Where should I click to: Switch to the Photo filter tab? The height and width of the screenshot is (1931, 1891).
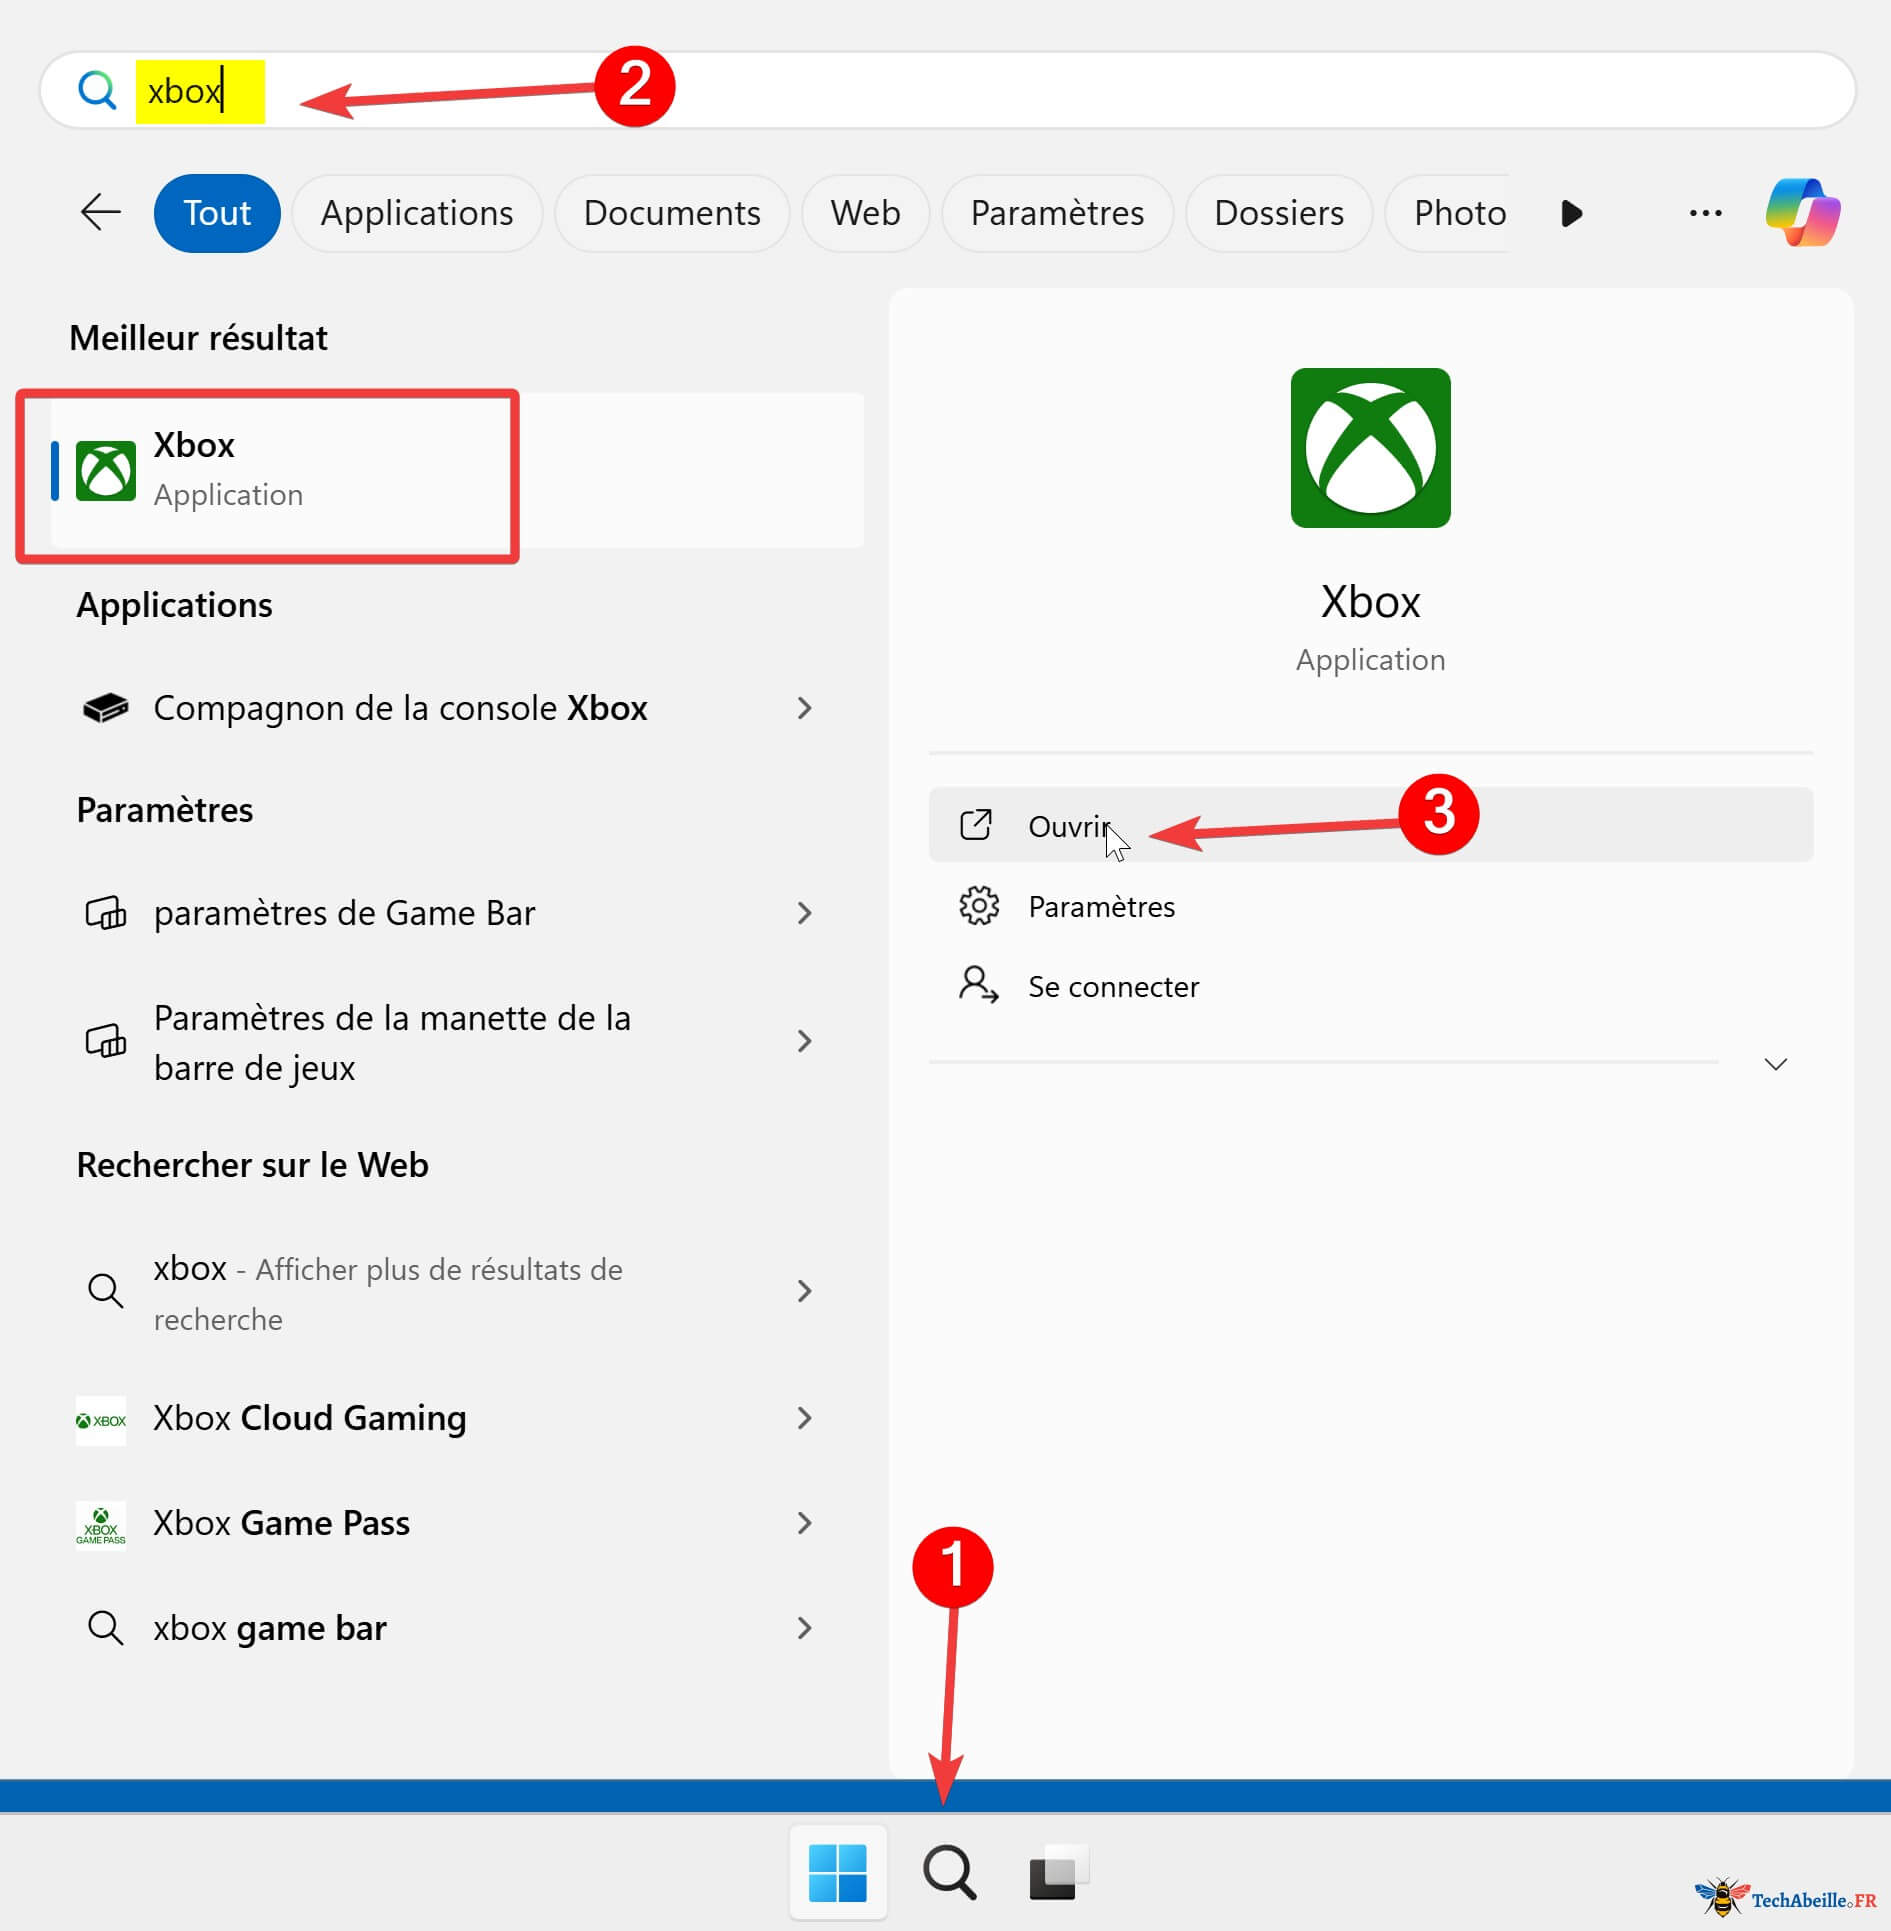pyautogui.click(x=1448, y=213)
